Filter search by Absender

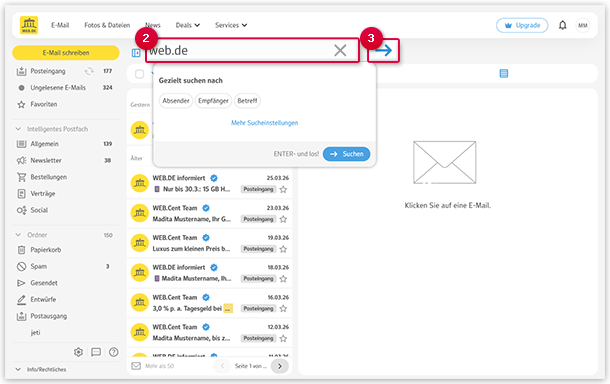tap(175, 101)
